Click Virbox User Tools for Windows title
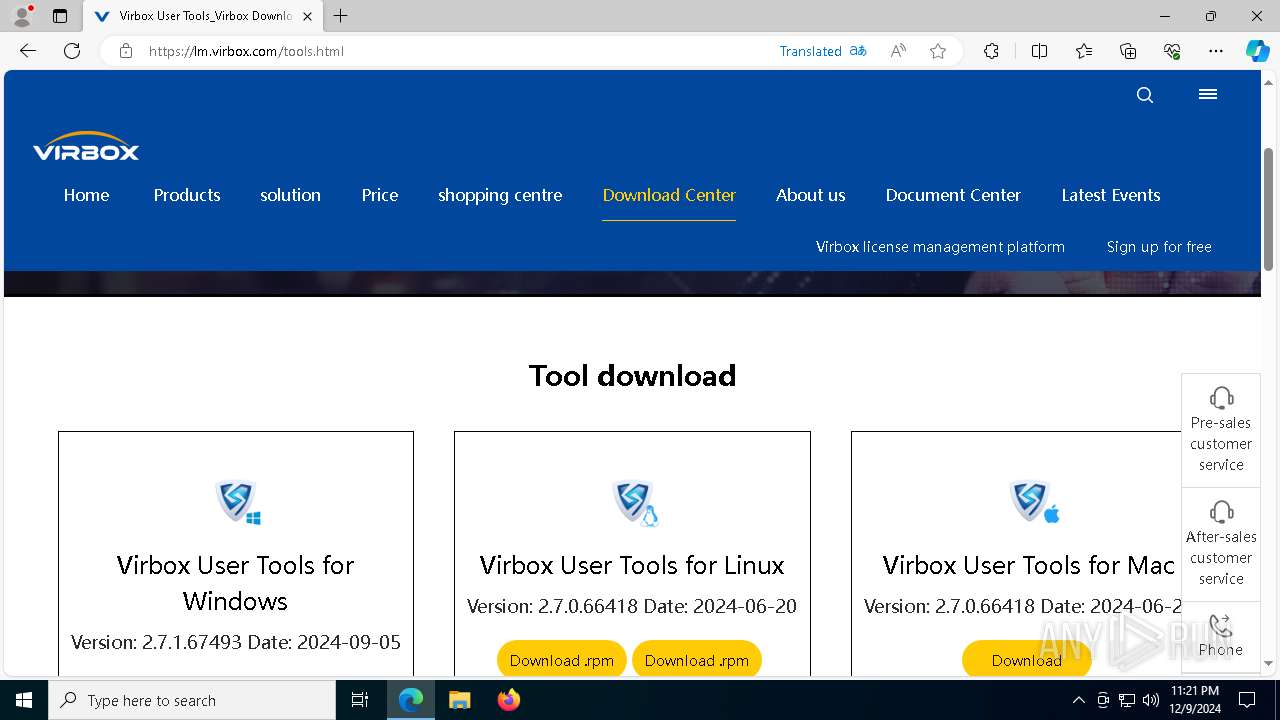The image size is (1280, 720). click(x=235, y=583)
